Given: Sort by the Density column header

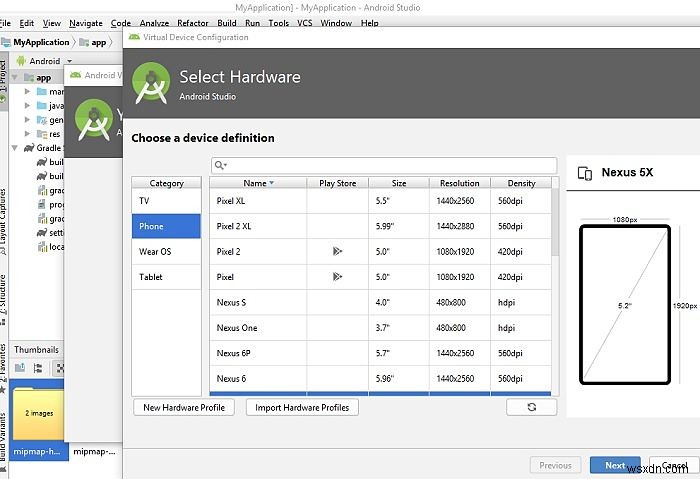Looking at the screenshot, I should click(521, 183).
